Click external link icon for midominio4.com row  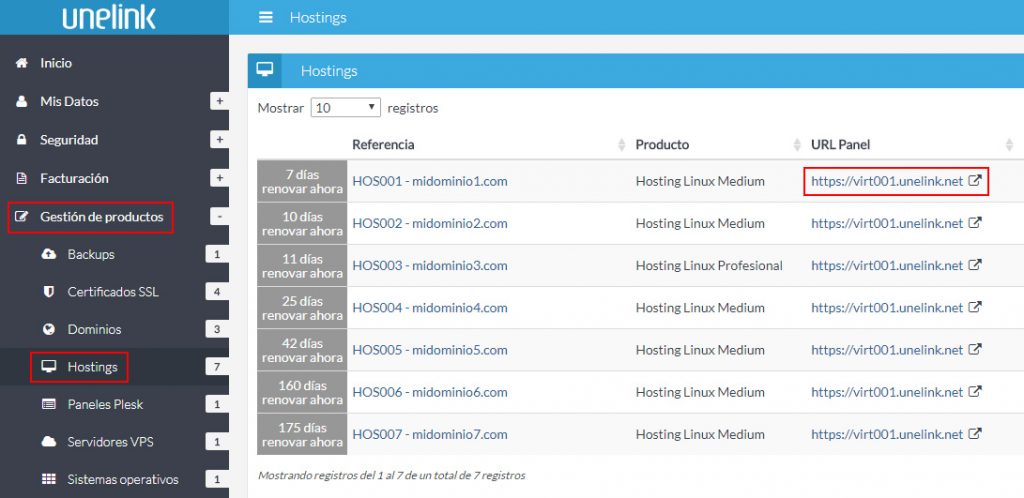tap(974, 307)
